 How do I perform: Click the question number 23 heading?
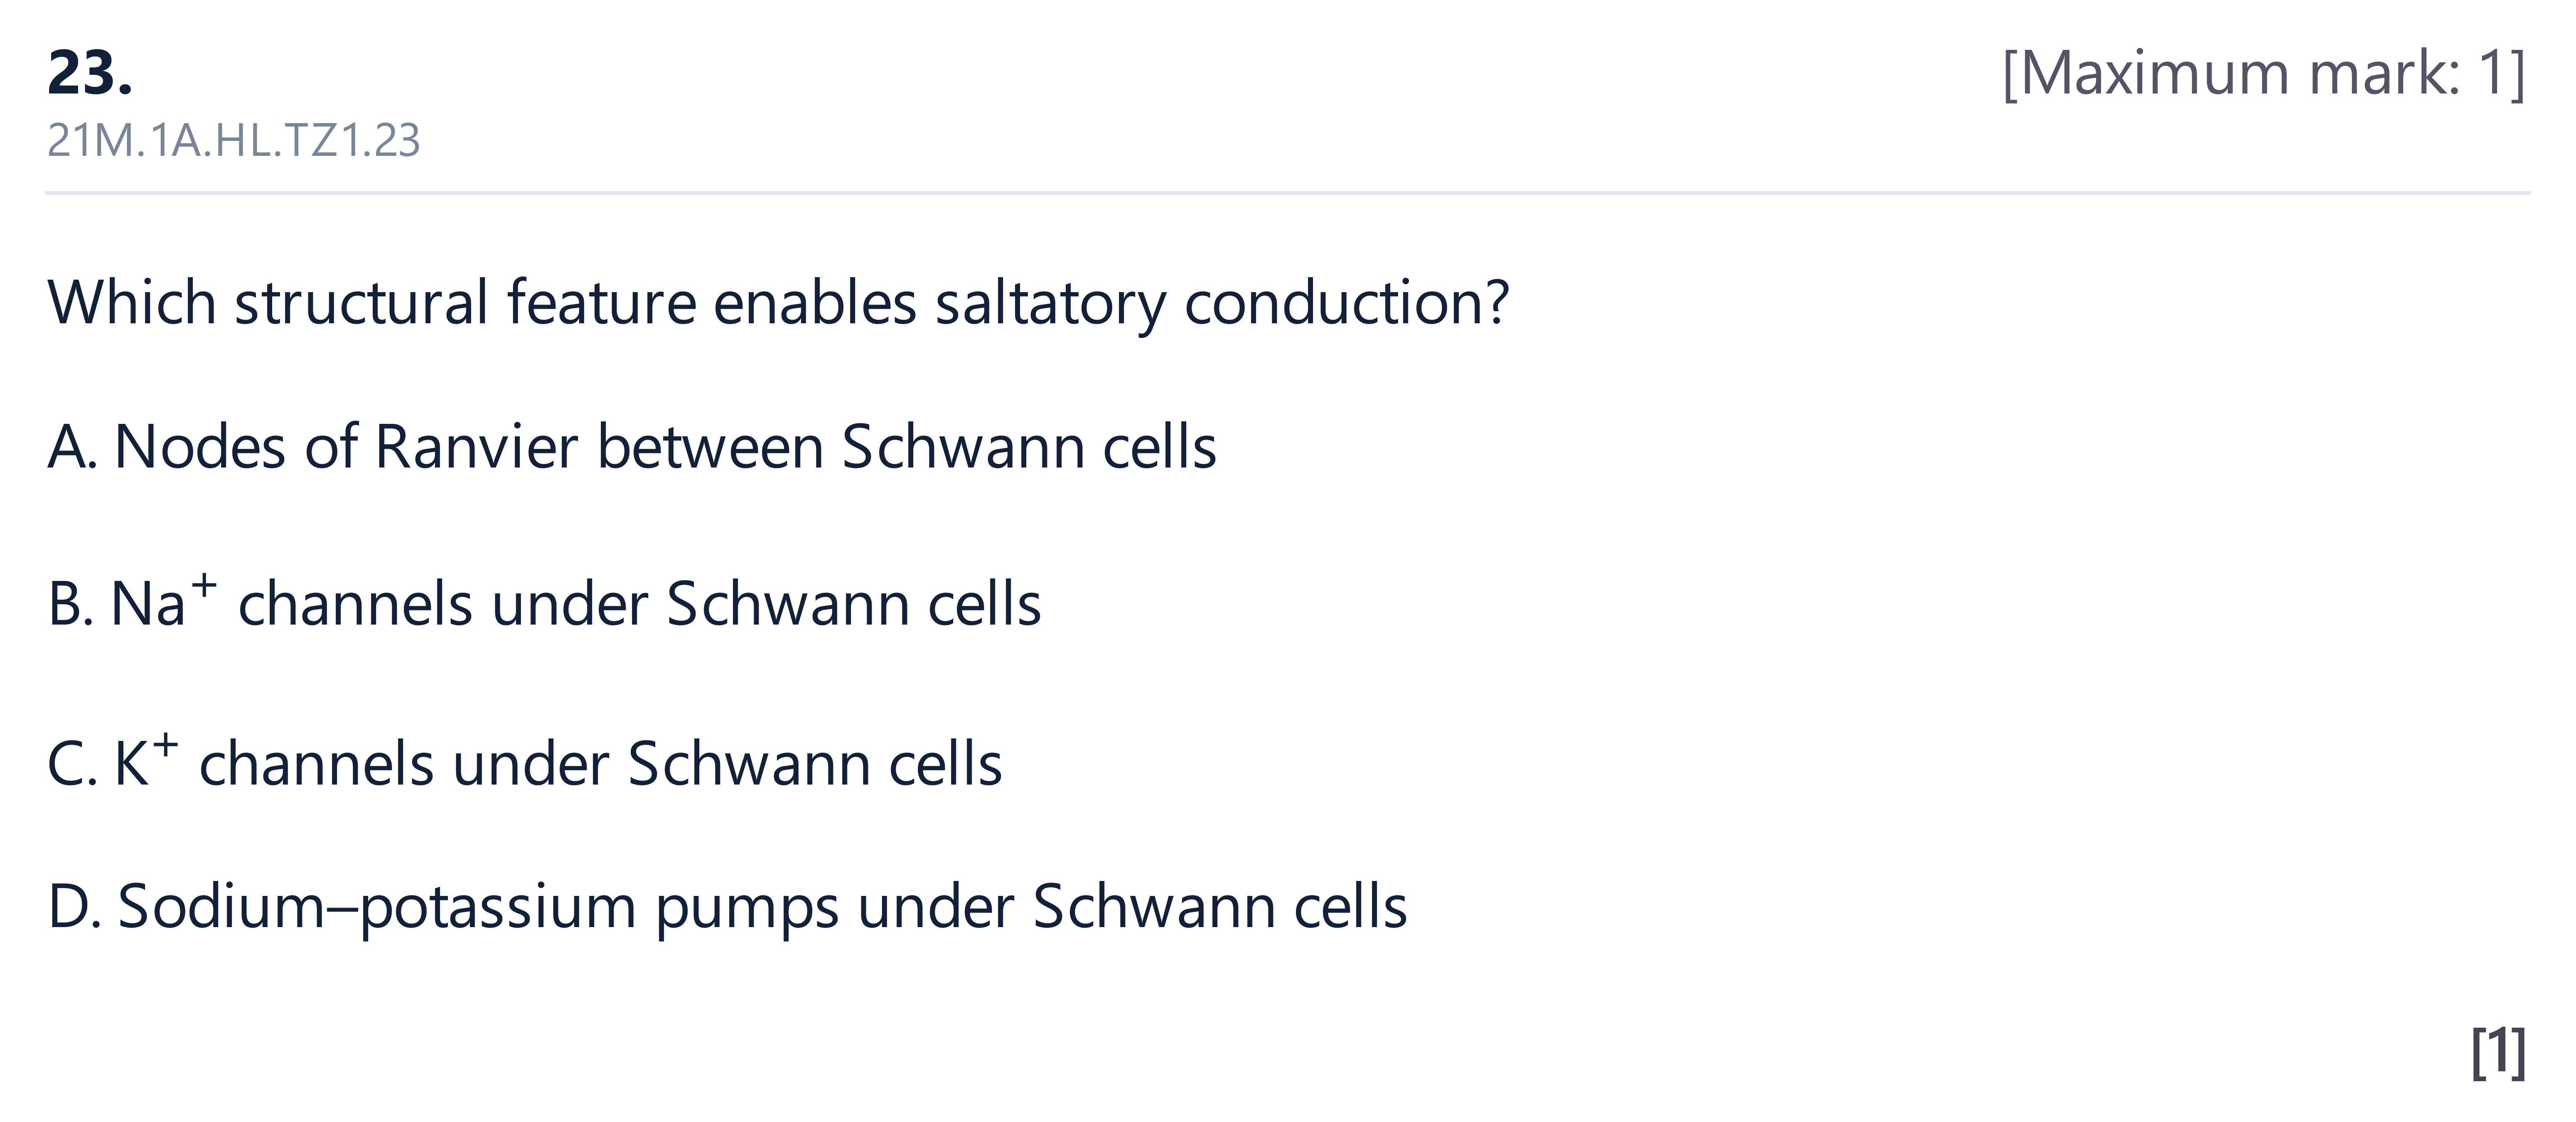tap(90, 73)
